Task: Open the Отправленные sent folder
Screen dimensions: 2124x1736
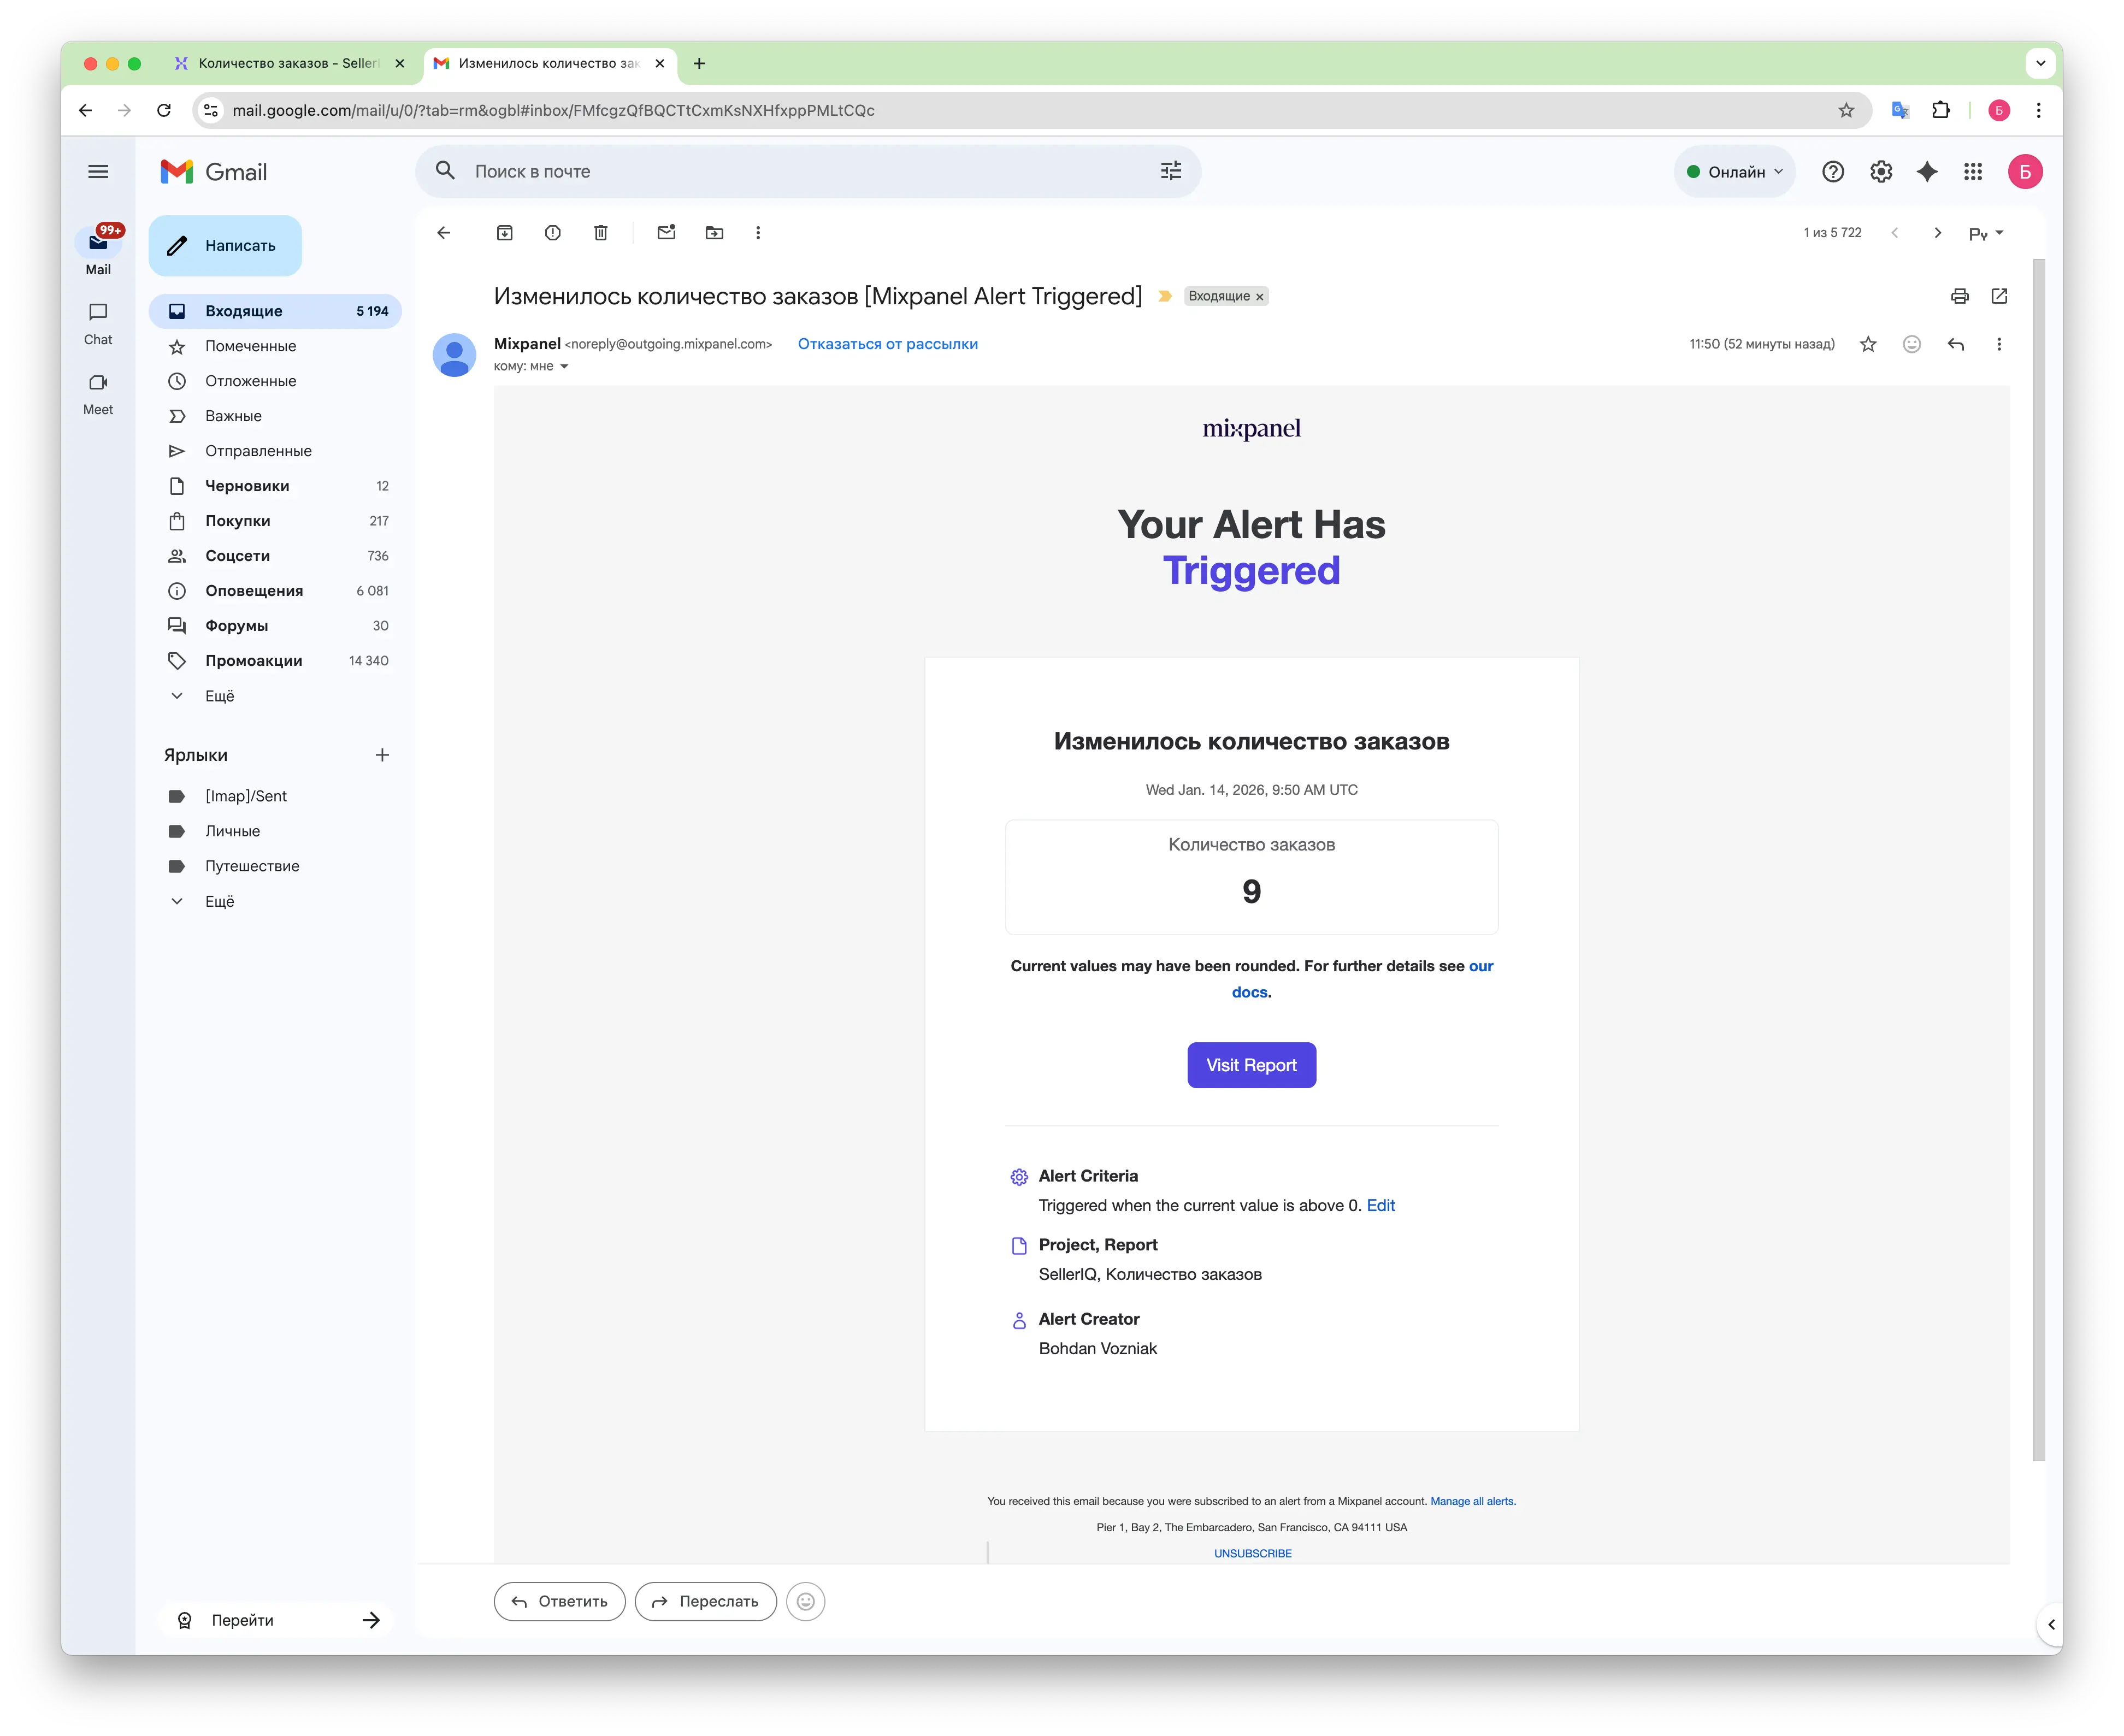Action: (275, 451)
